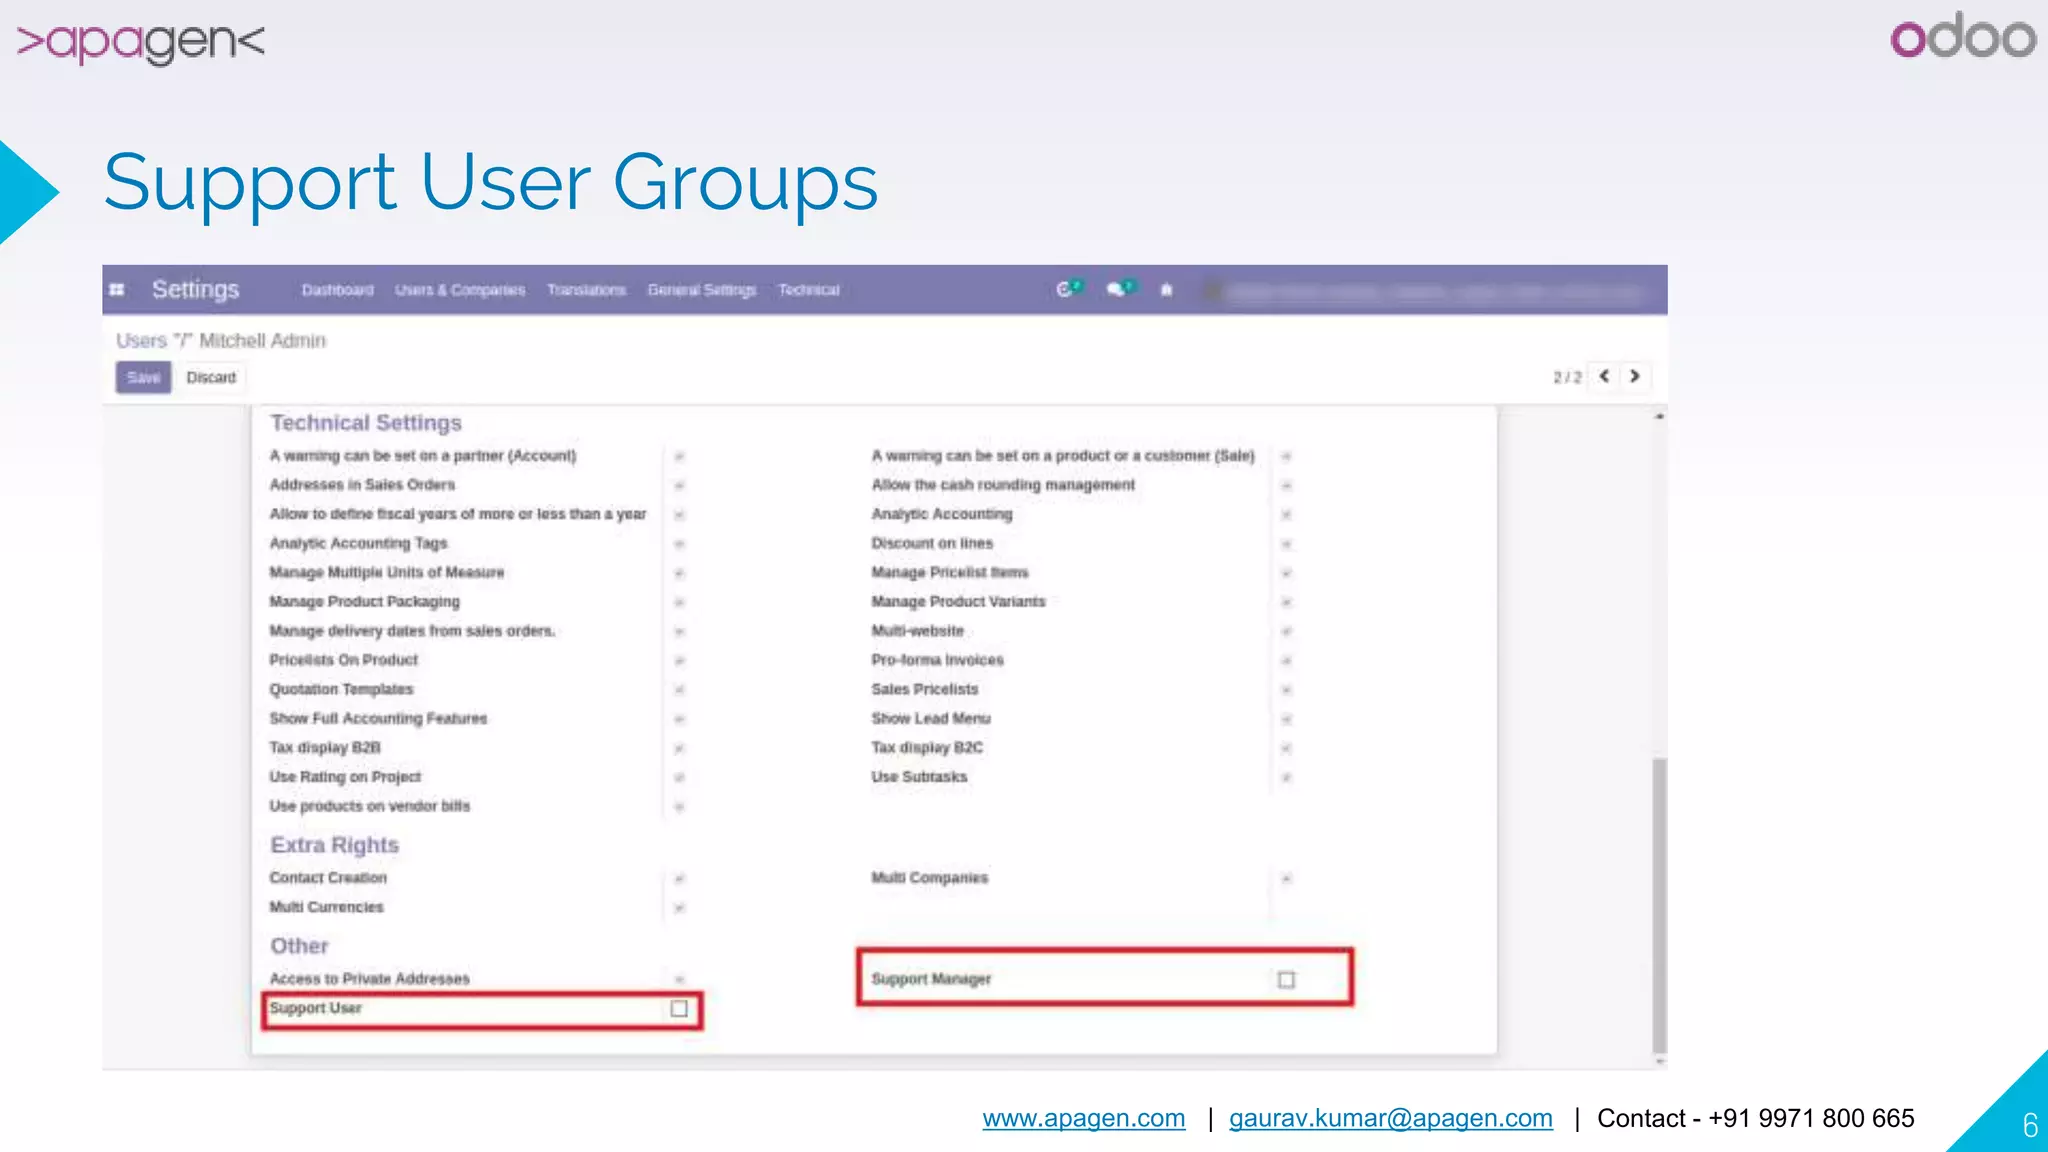Click the apagen logo

(141, 41)
